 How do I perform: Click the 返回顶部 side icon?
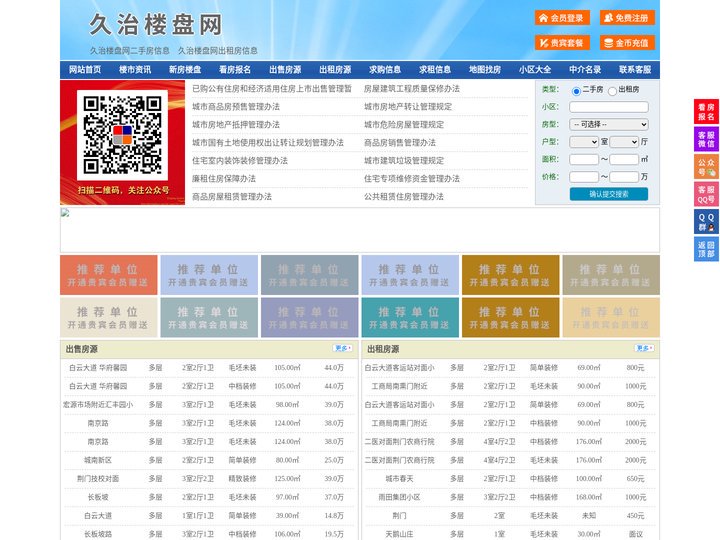[706, 249]
